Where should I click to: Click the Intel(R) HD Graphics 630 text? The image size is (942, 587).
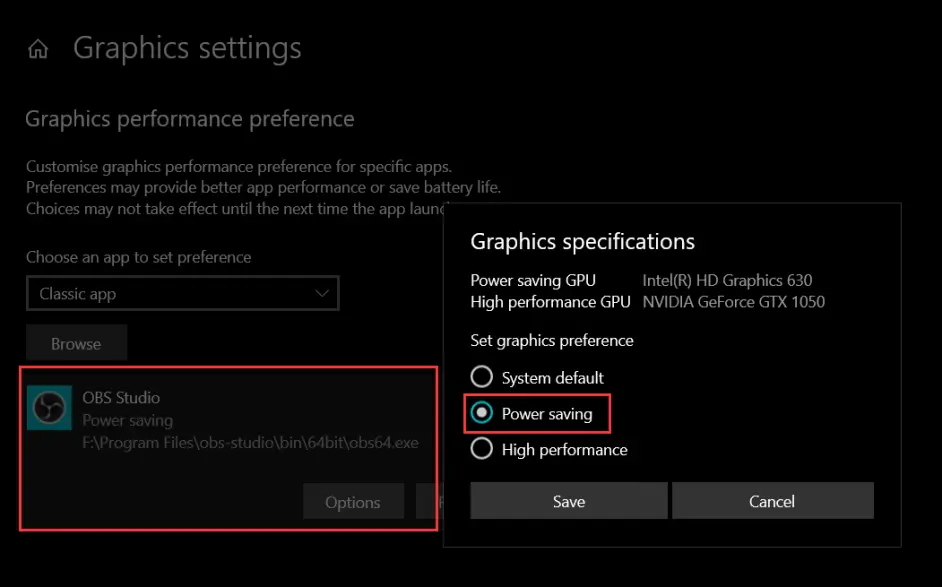(727, 280)
